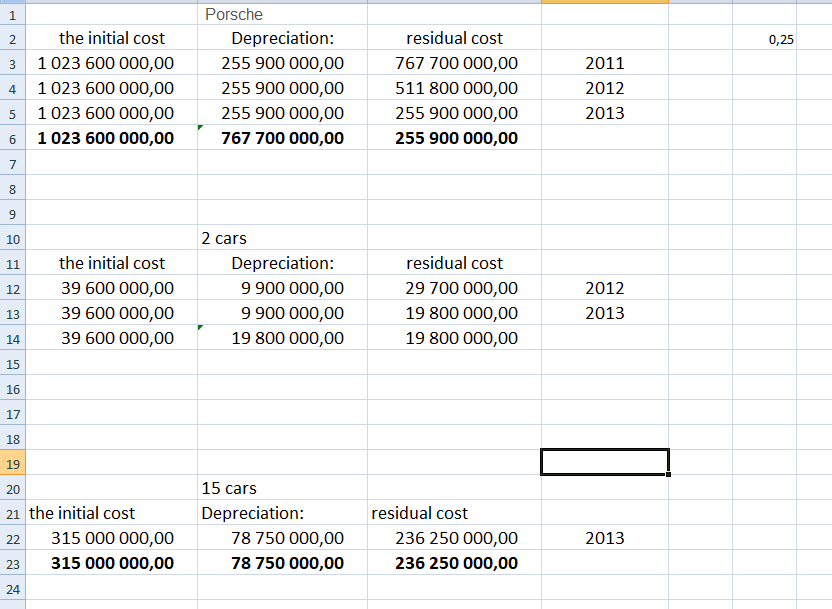Select the "15 cars" title cell
Viewport: 832px width, 609px height.
(229, 488)
